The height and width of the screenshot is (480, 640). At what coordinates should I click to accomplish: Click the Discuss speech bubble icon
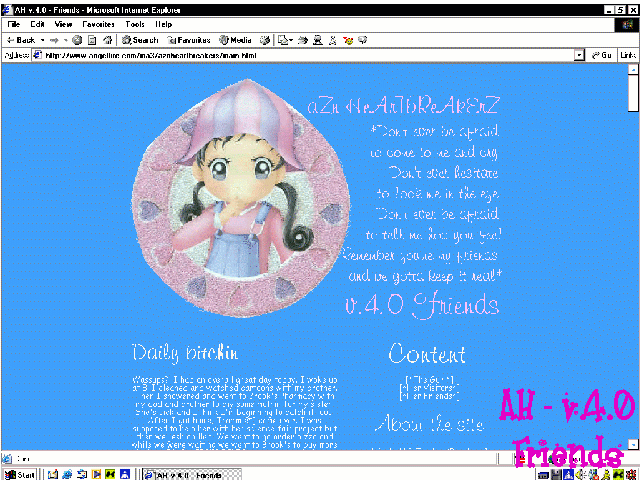click(x=362, y=40)
